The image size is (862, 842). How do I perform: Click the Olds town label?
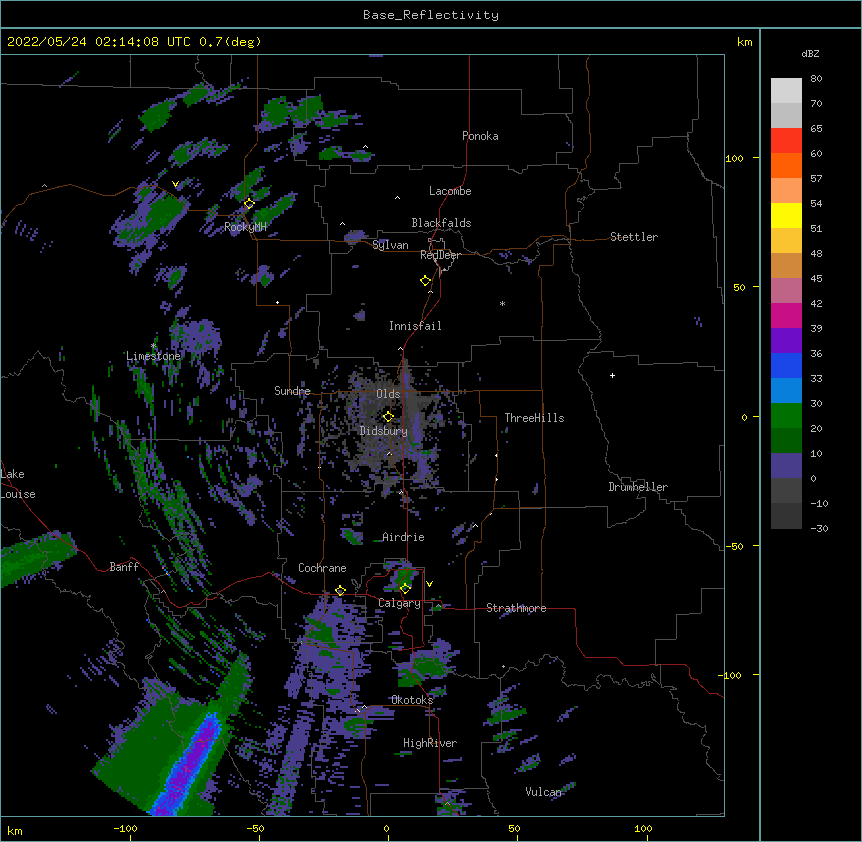(x=388, y=394)
